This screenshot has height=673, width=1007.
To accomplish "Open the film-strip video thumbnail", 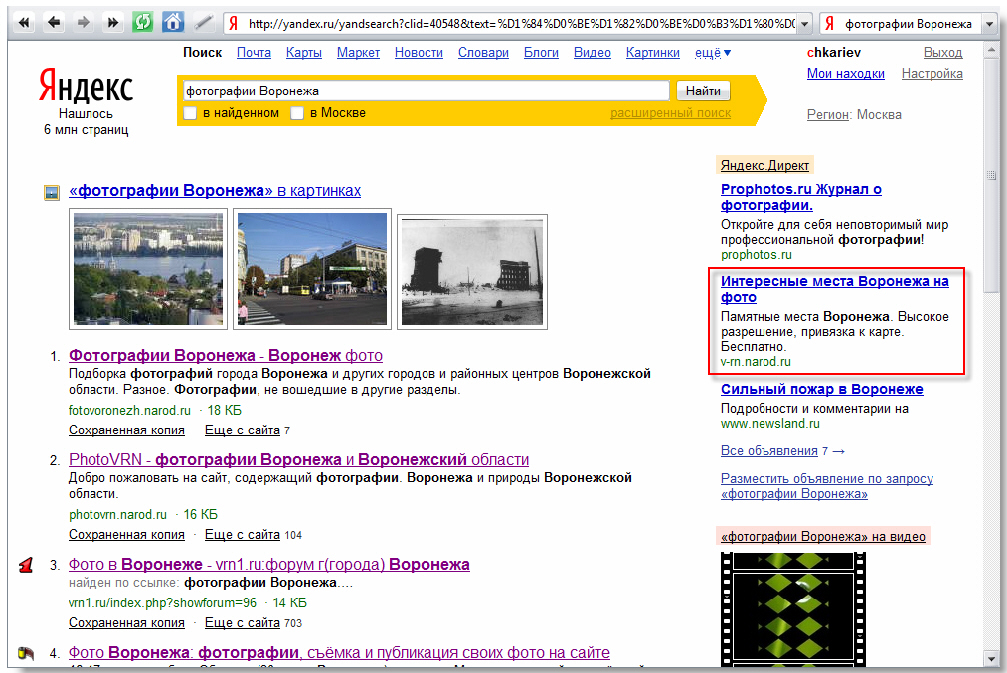I will coord(793,610).
